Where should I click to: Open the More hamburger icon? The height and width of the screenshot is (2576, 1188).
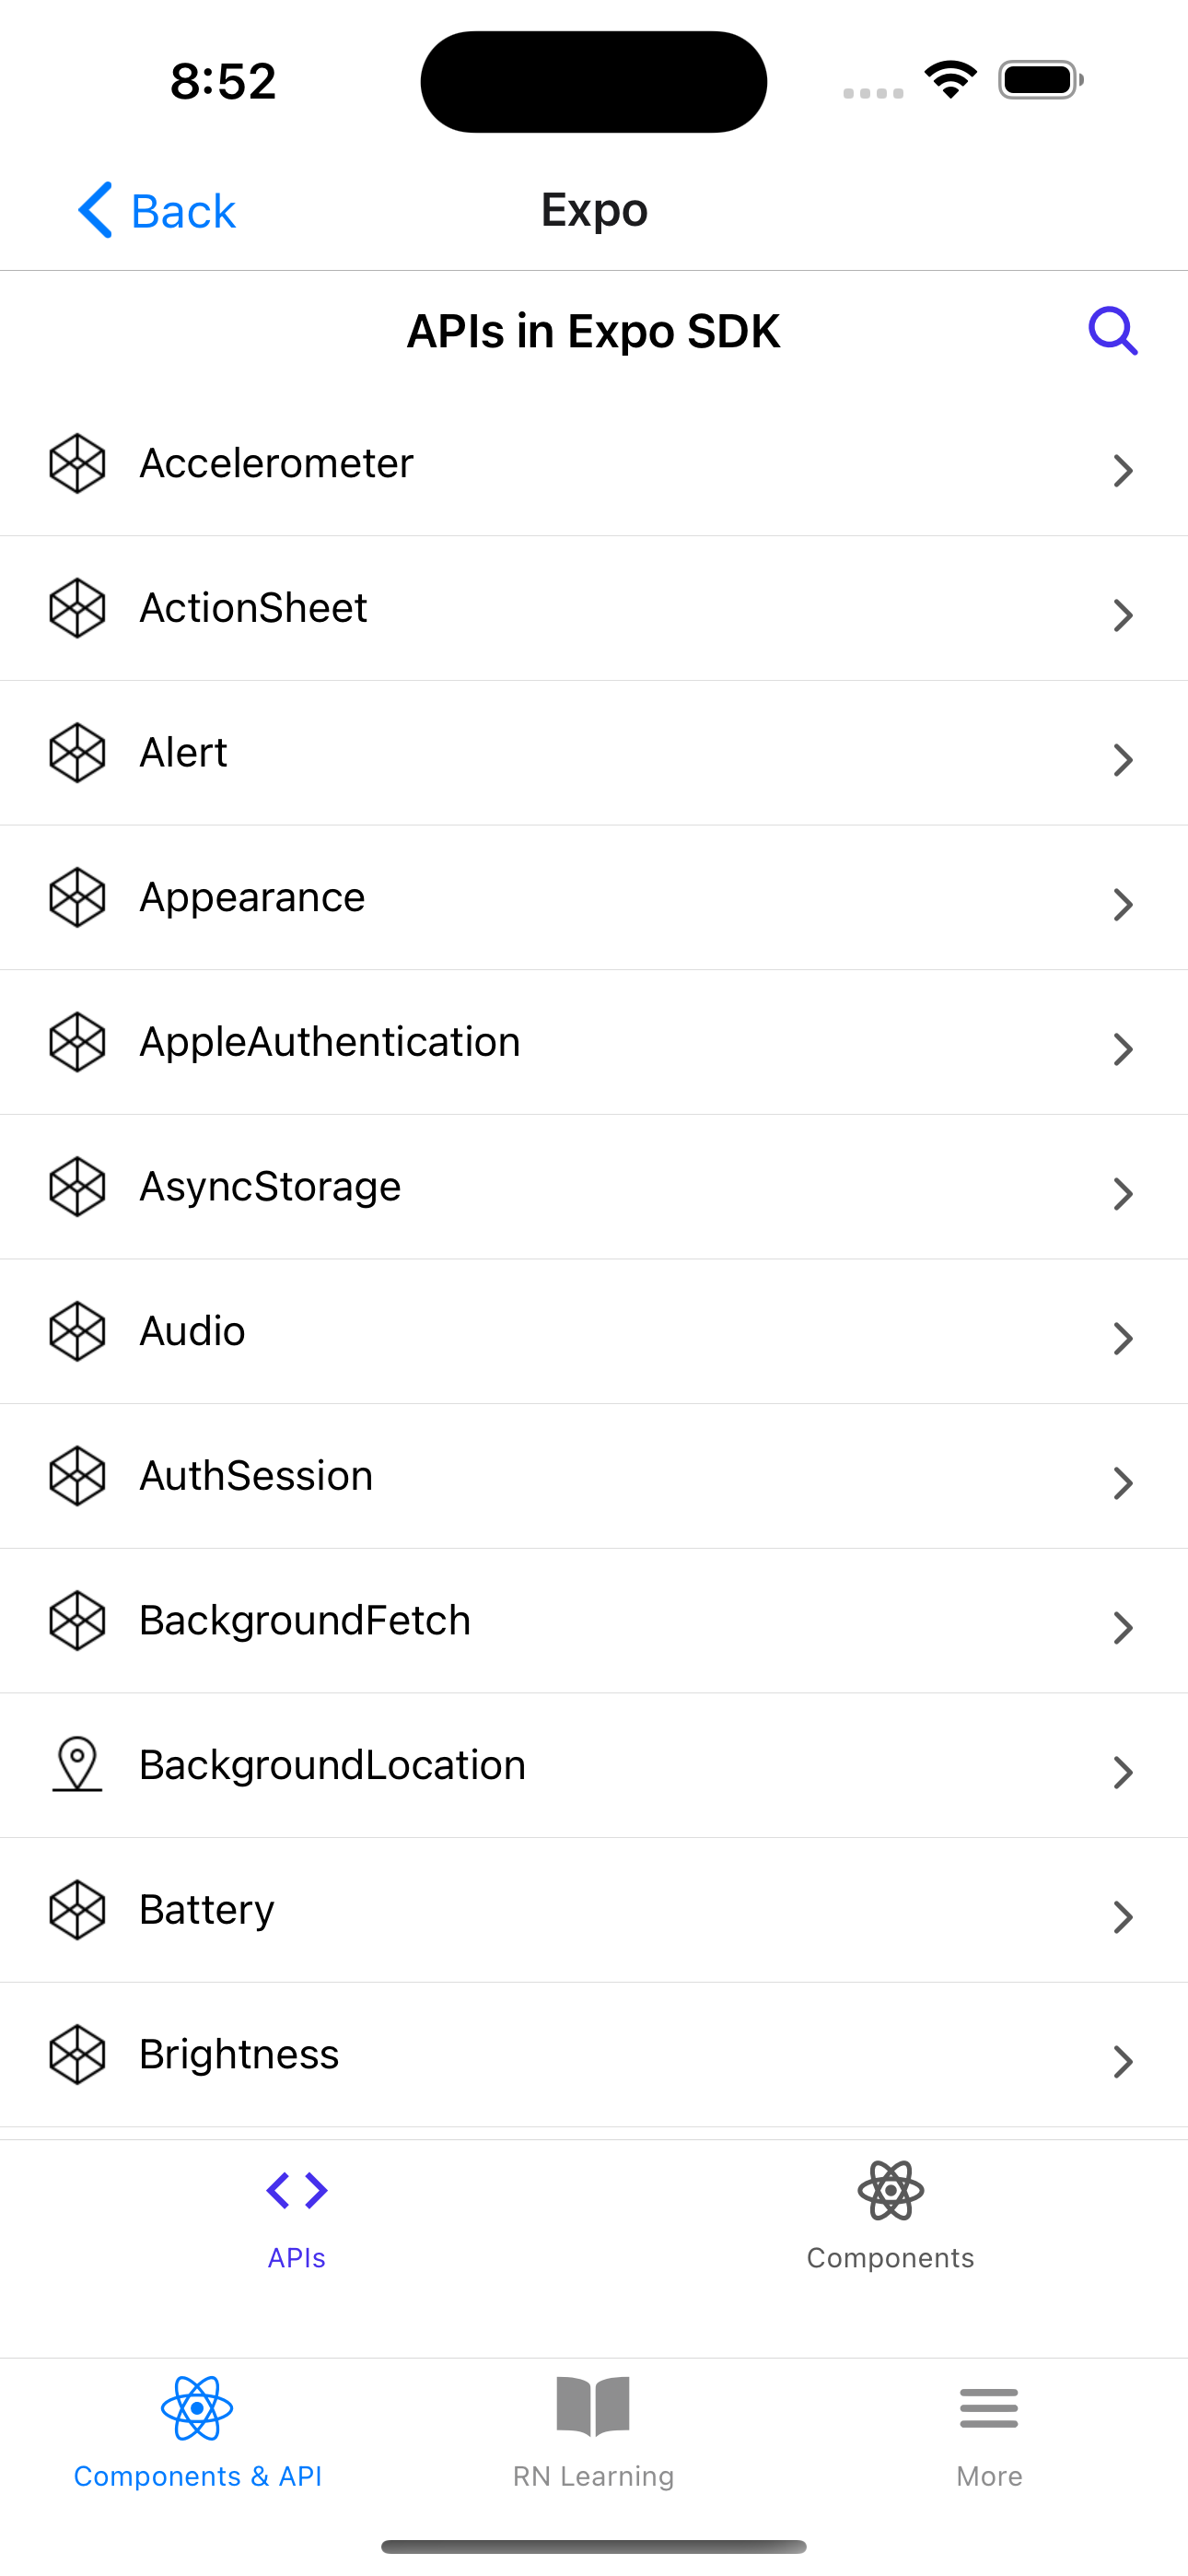point(989,2408)
